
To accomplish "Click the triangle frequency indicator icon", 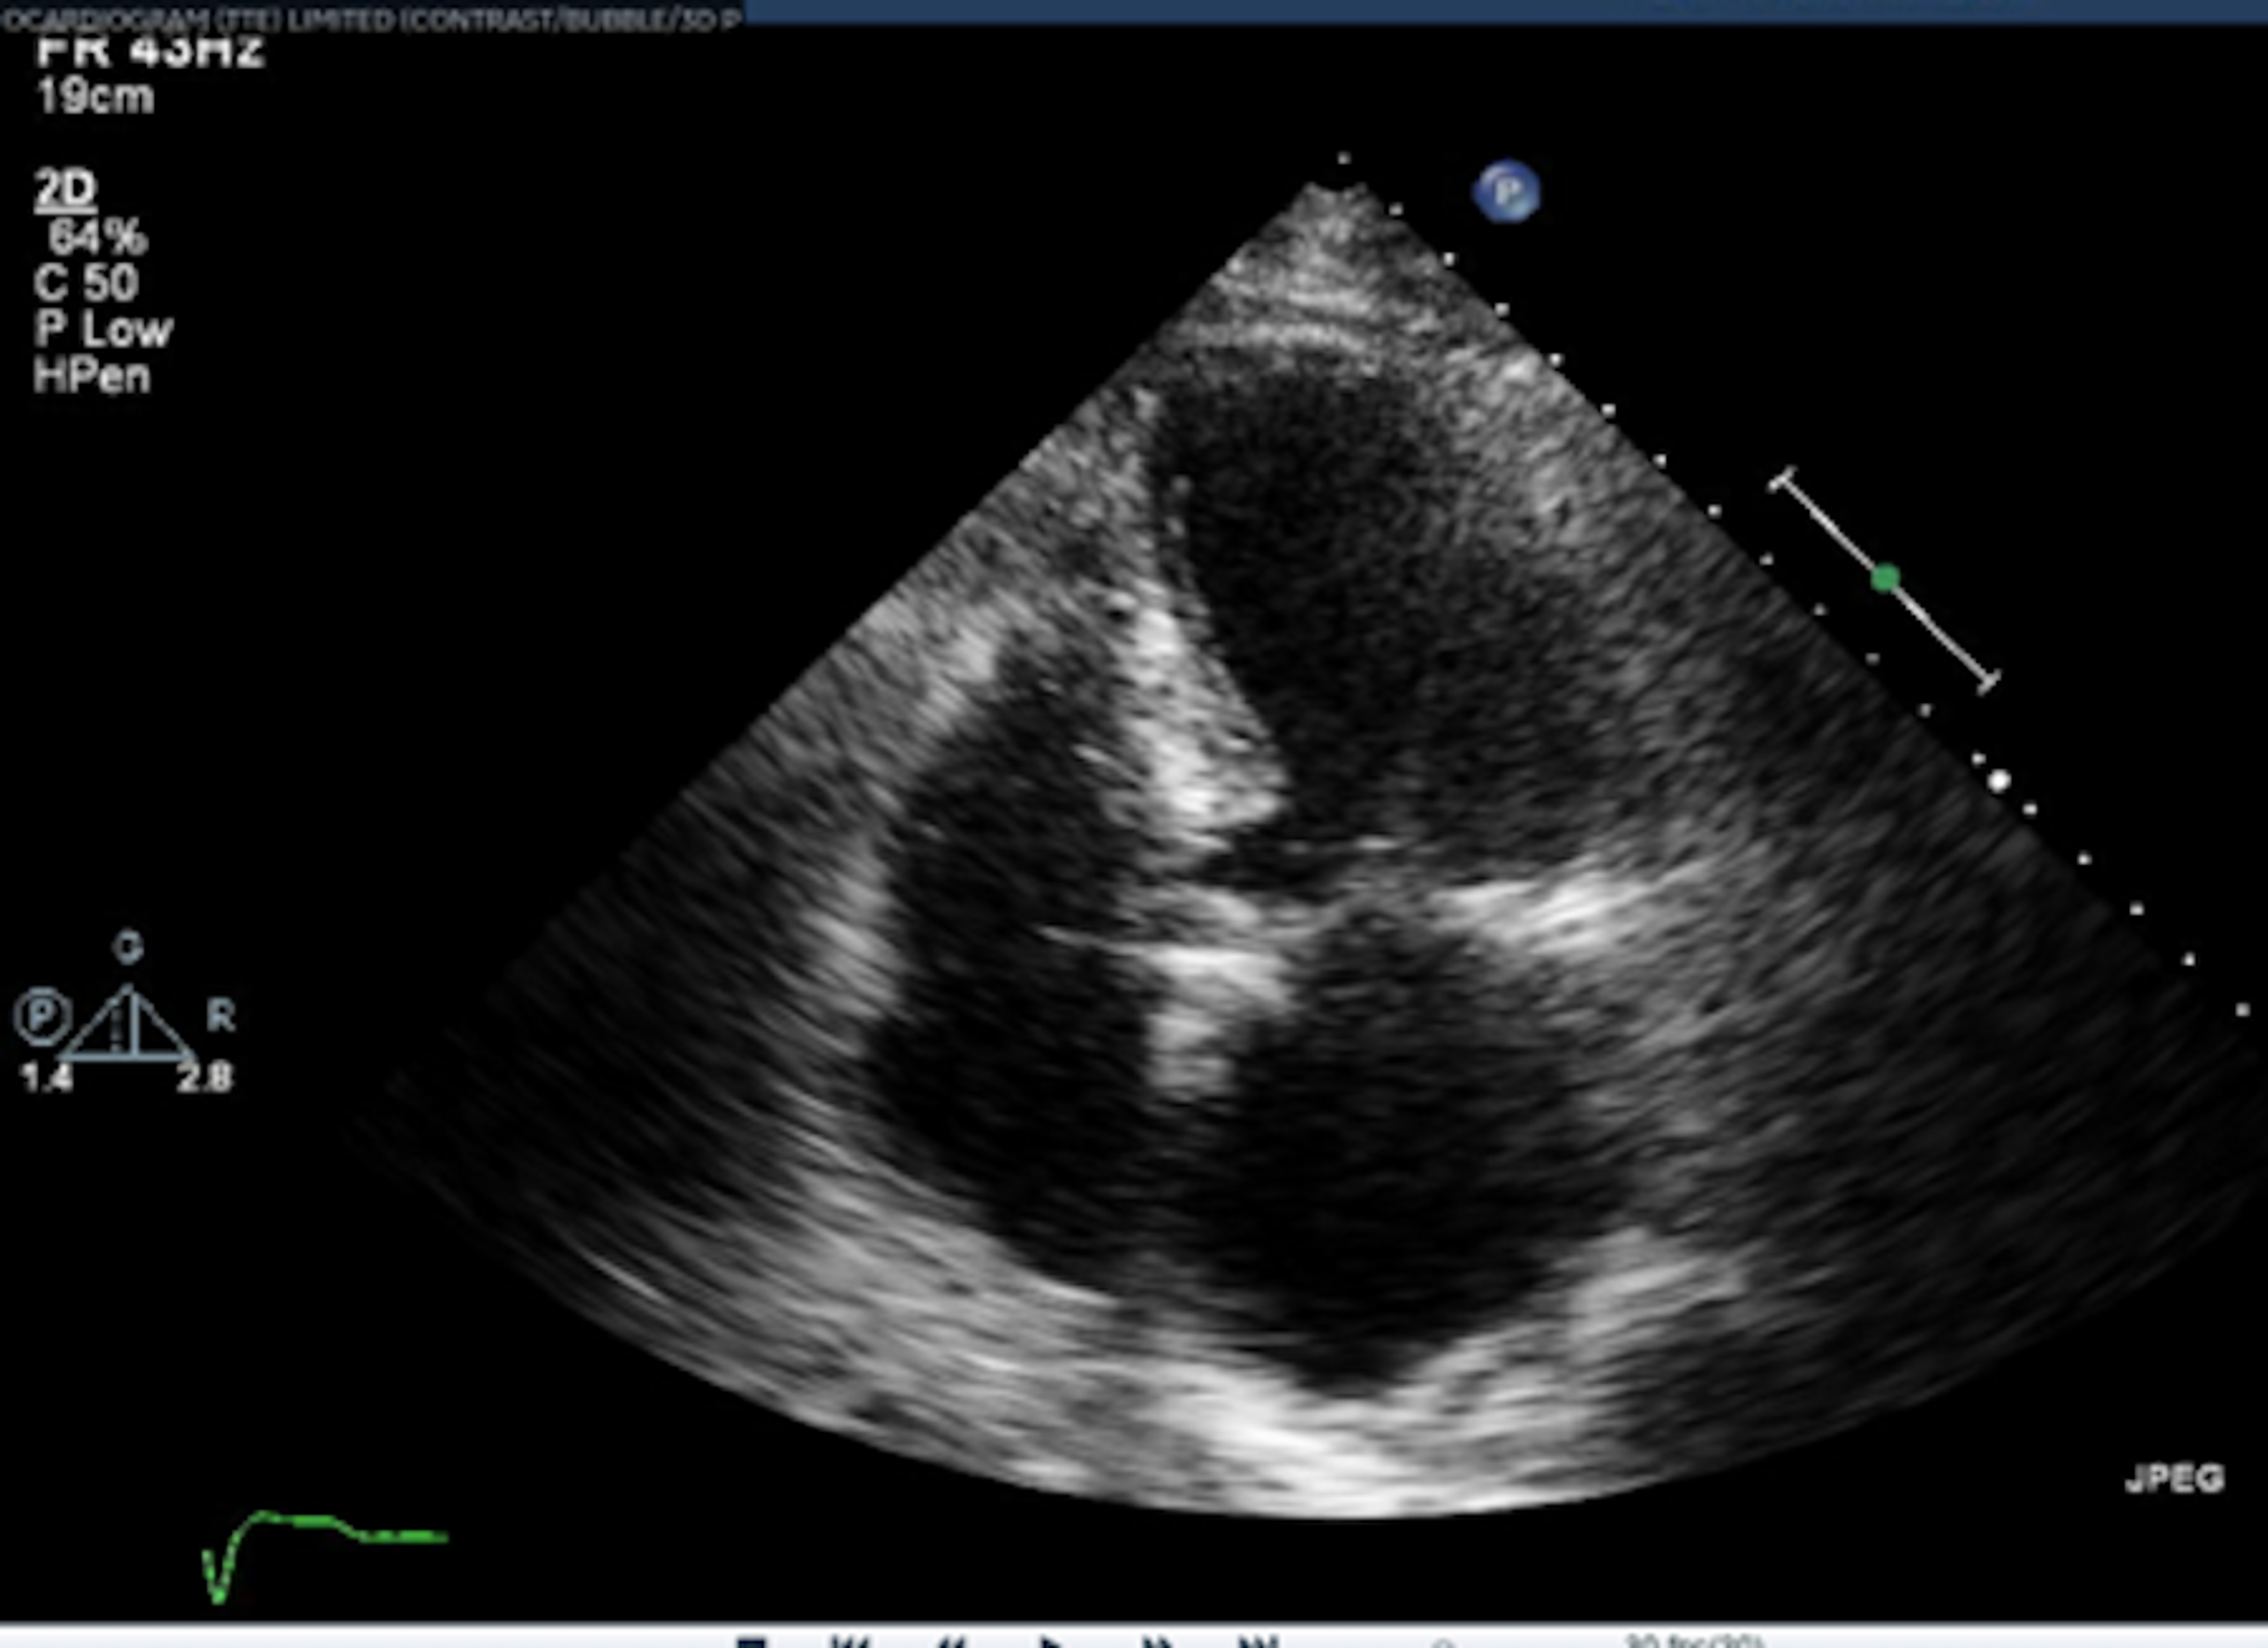I will pyautogui.click(x=127, y=1022).
